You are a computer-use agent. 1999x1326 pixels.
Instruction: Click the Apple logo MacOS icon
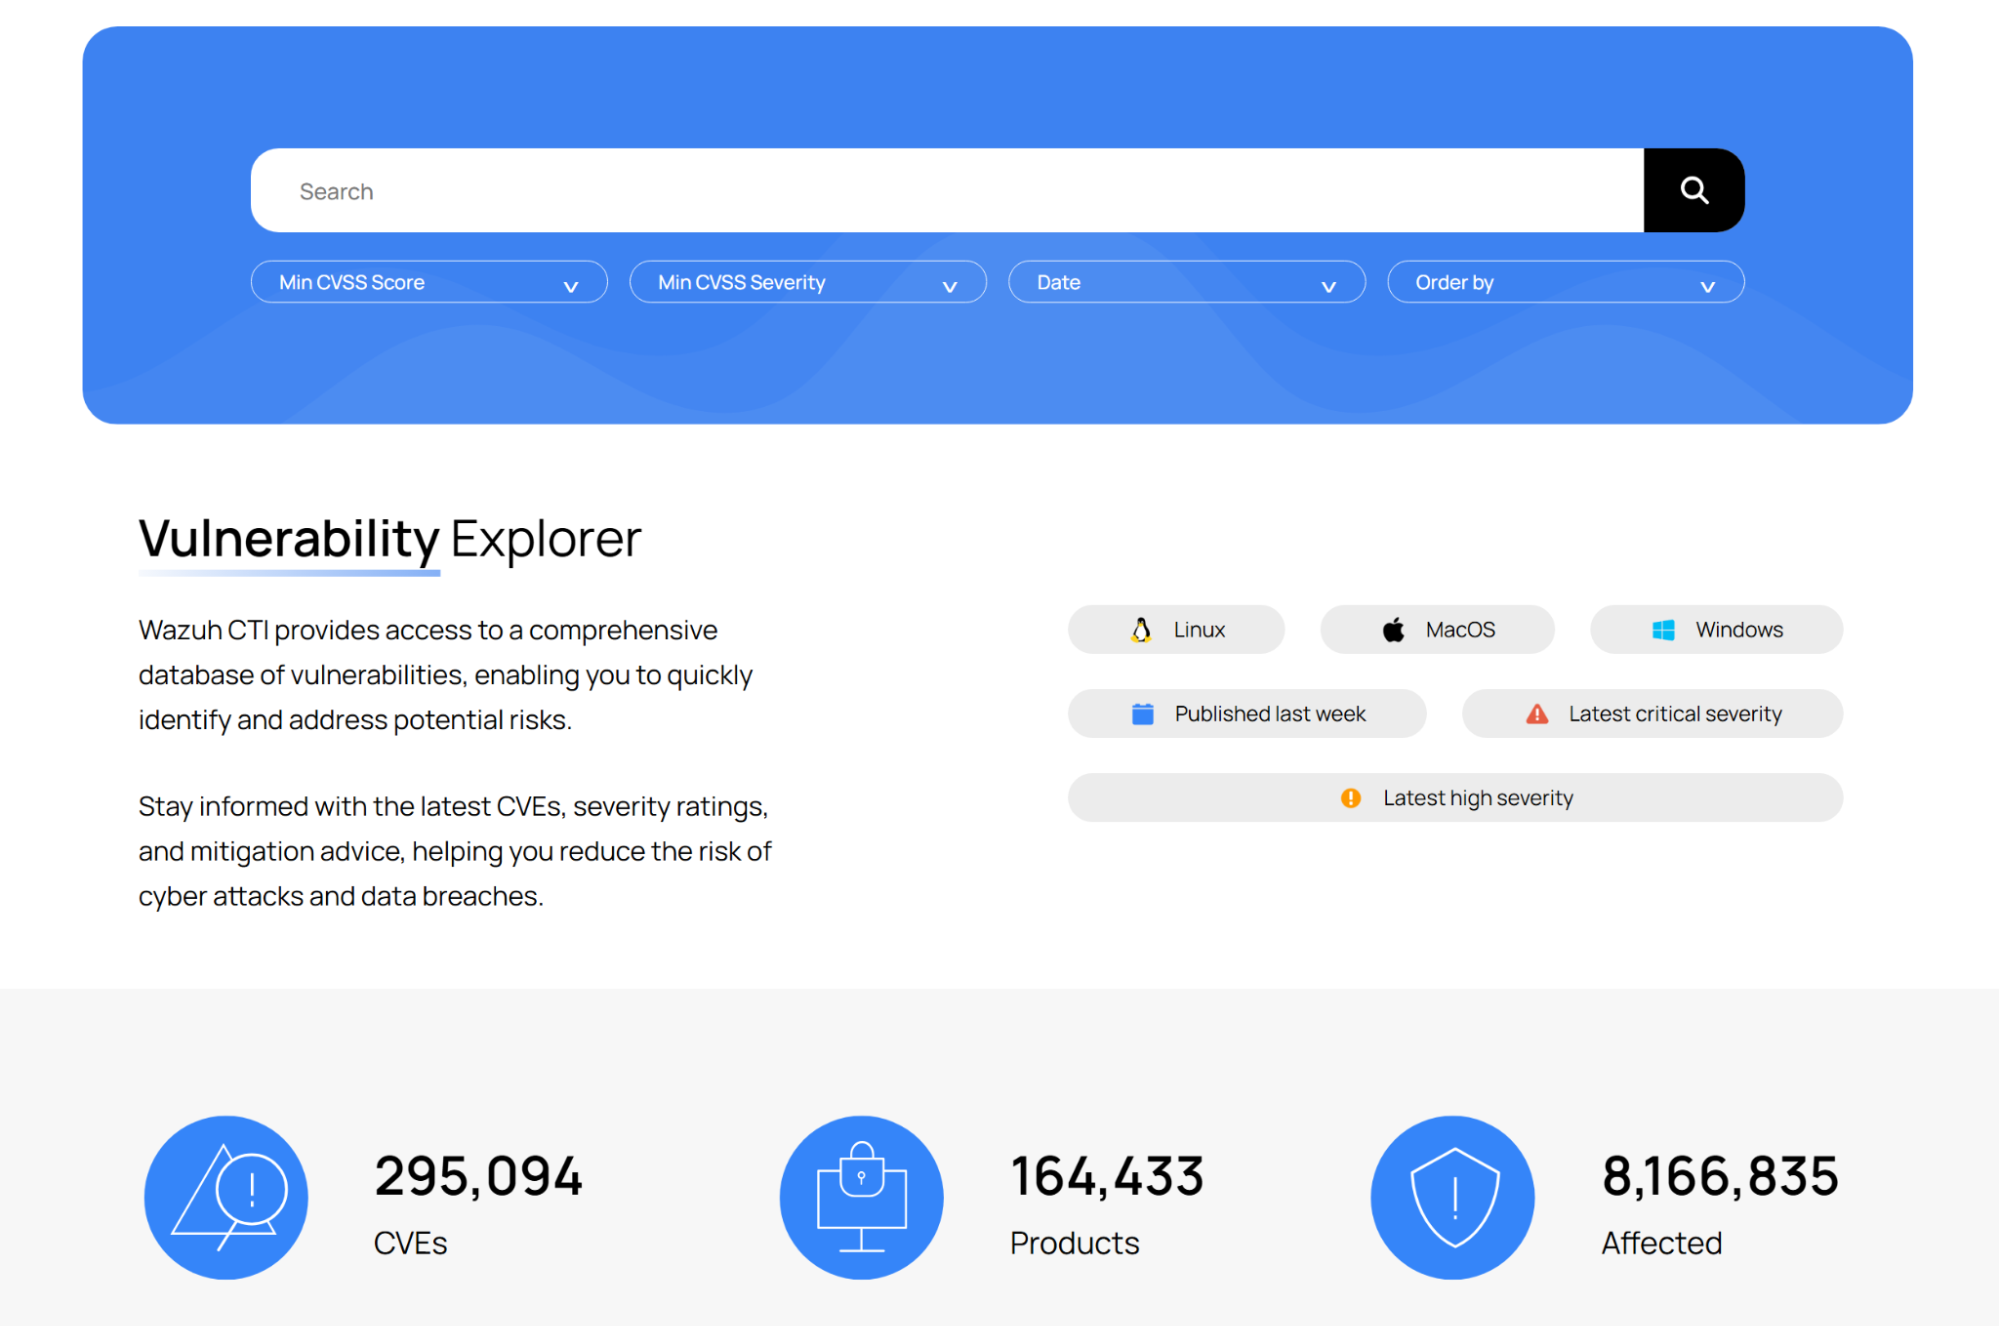[1393, 630]
